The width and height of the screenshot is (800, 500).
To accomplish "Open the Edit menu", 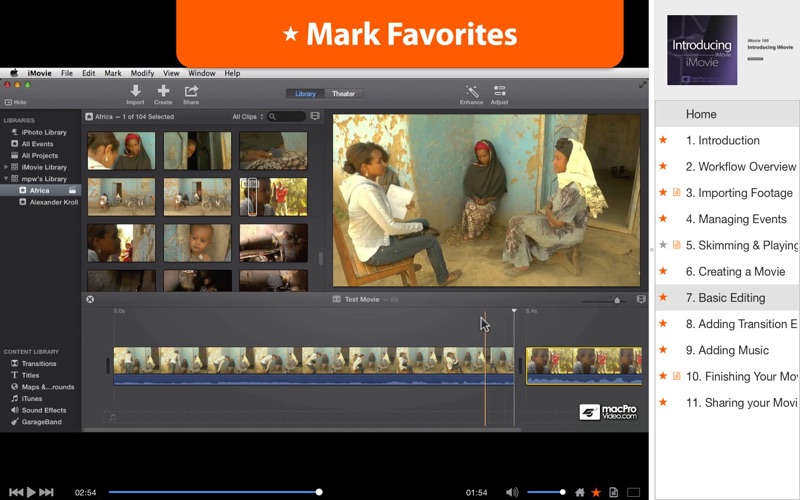I will pos(89,73).
